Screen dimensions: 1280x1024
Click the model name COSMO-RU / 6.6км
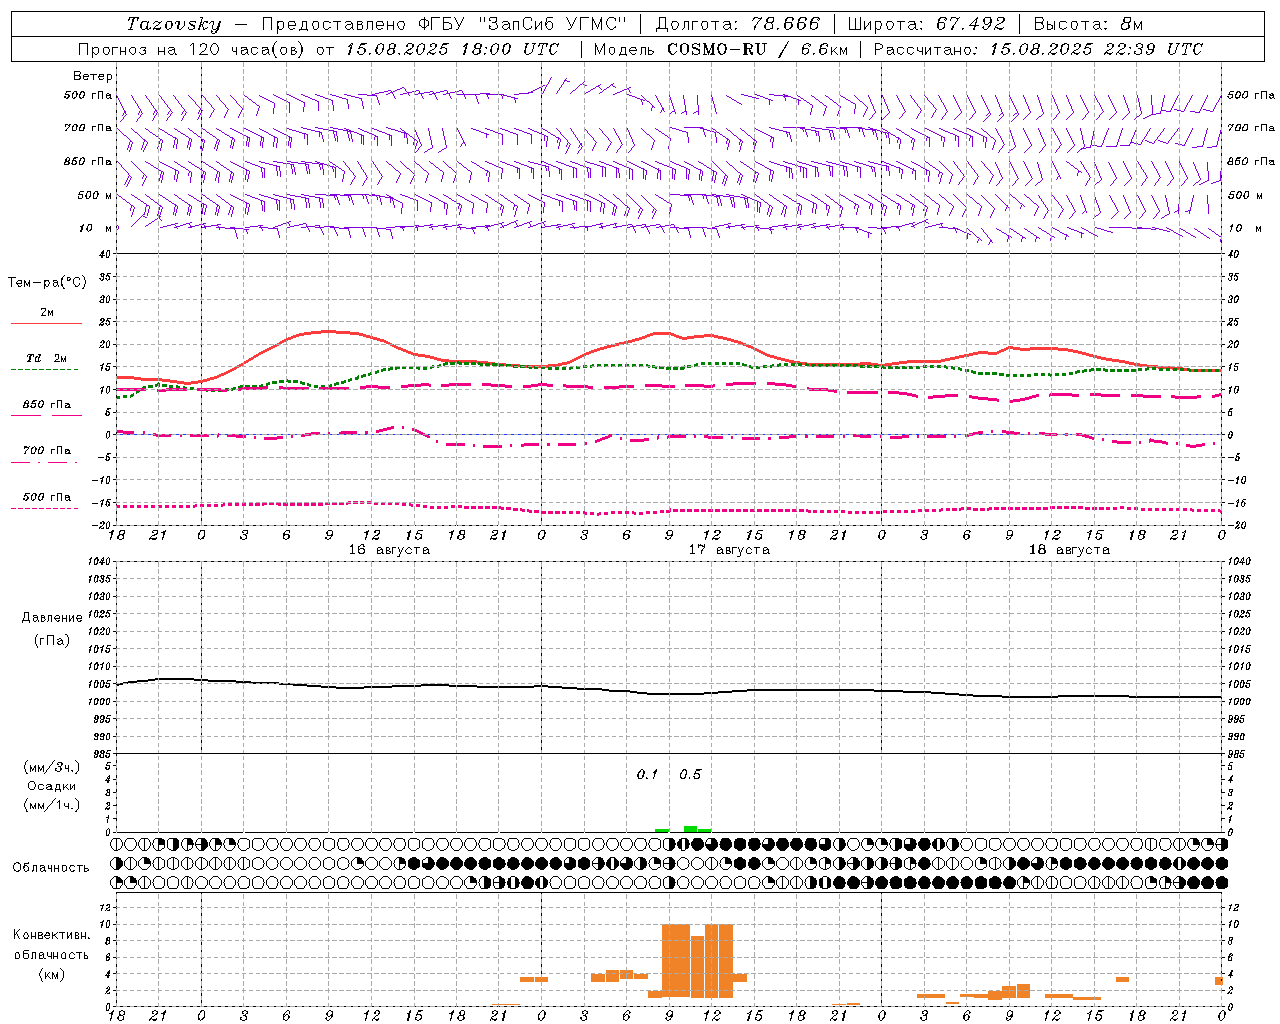click(758, 49)
